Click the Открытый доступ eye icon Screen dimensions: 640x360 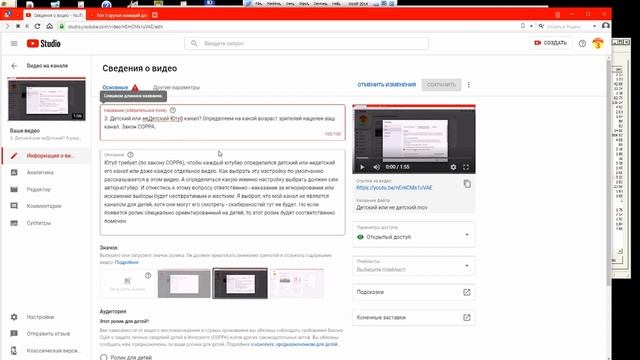[360, 237]
